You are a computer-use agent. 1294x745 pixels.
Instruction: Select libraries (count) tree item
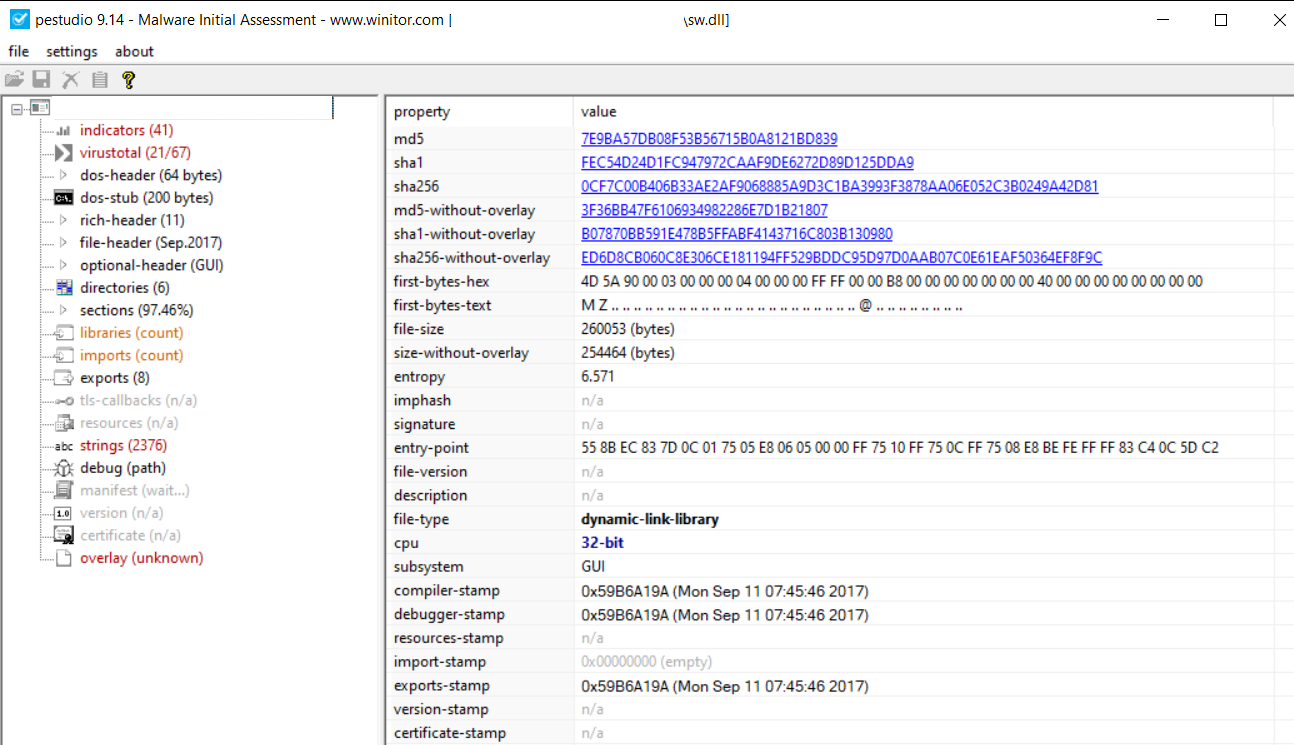tap(132, 333)
